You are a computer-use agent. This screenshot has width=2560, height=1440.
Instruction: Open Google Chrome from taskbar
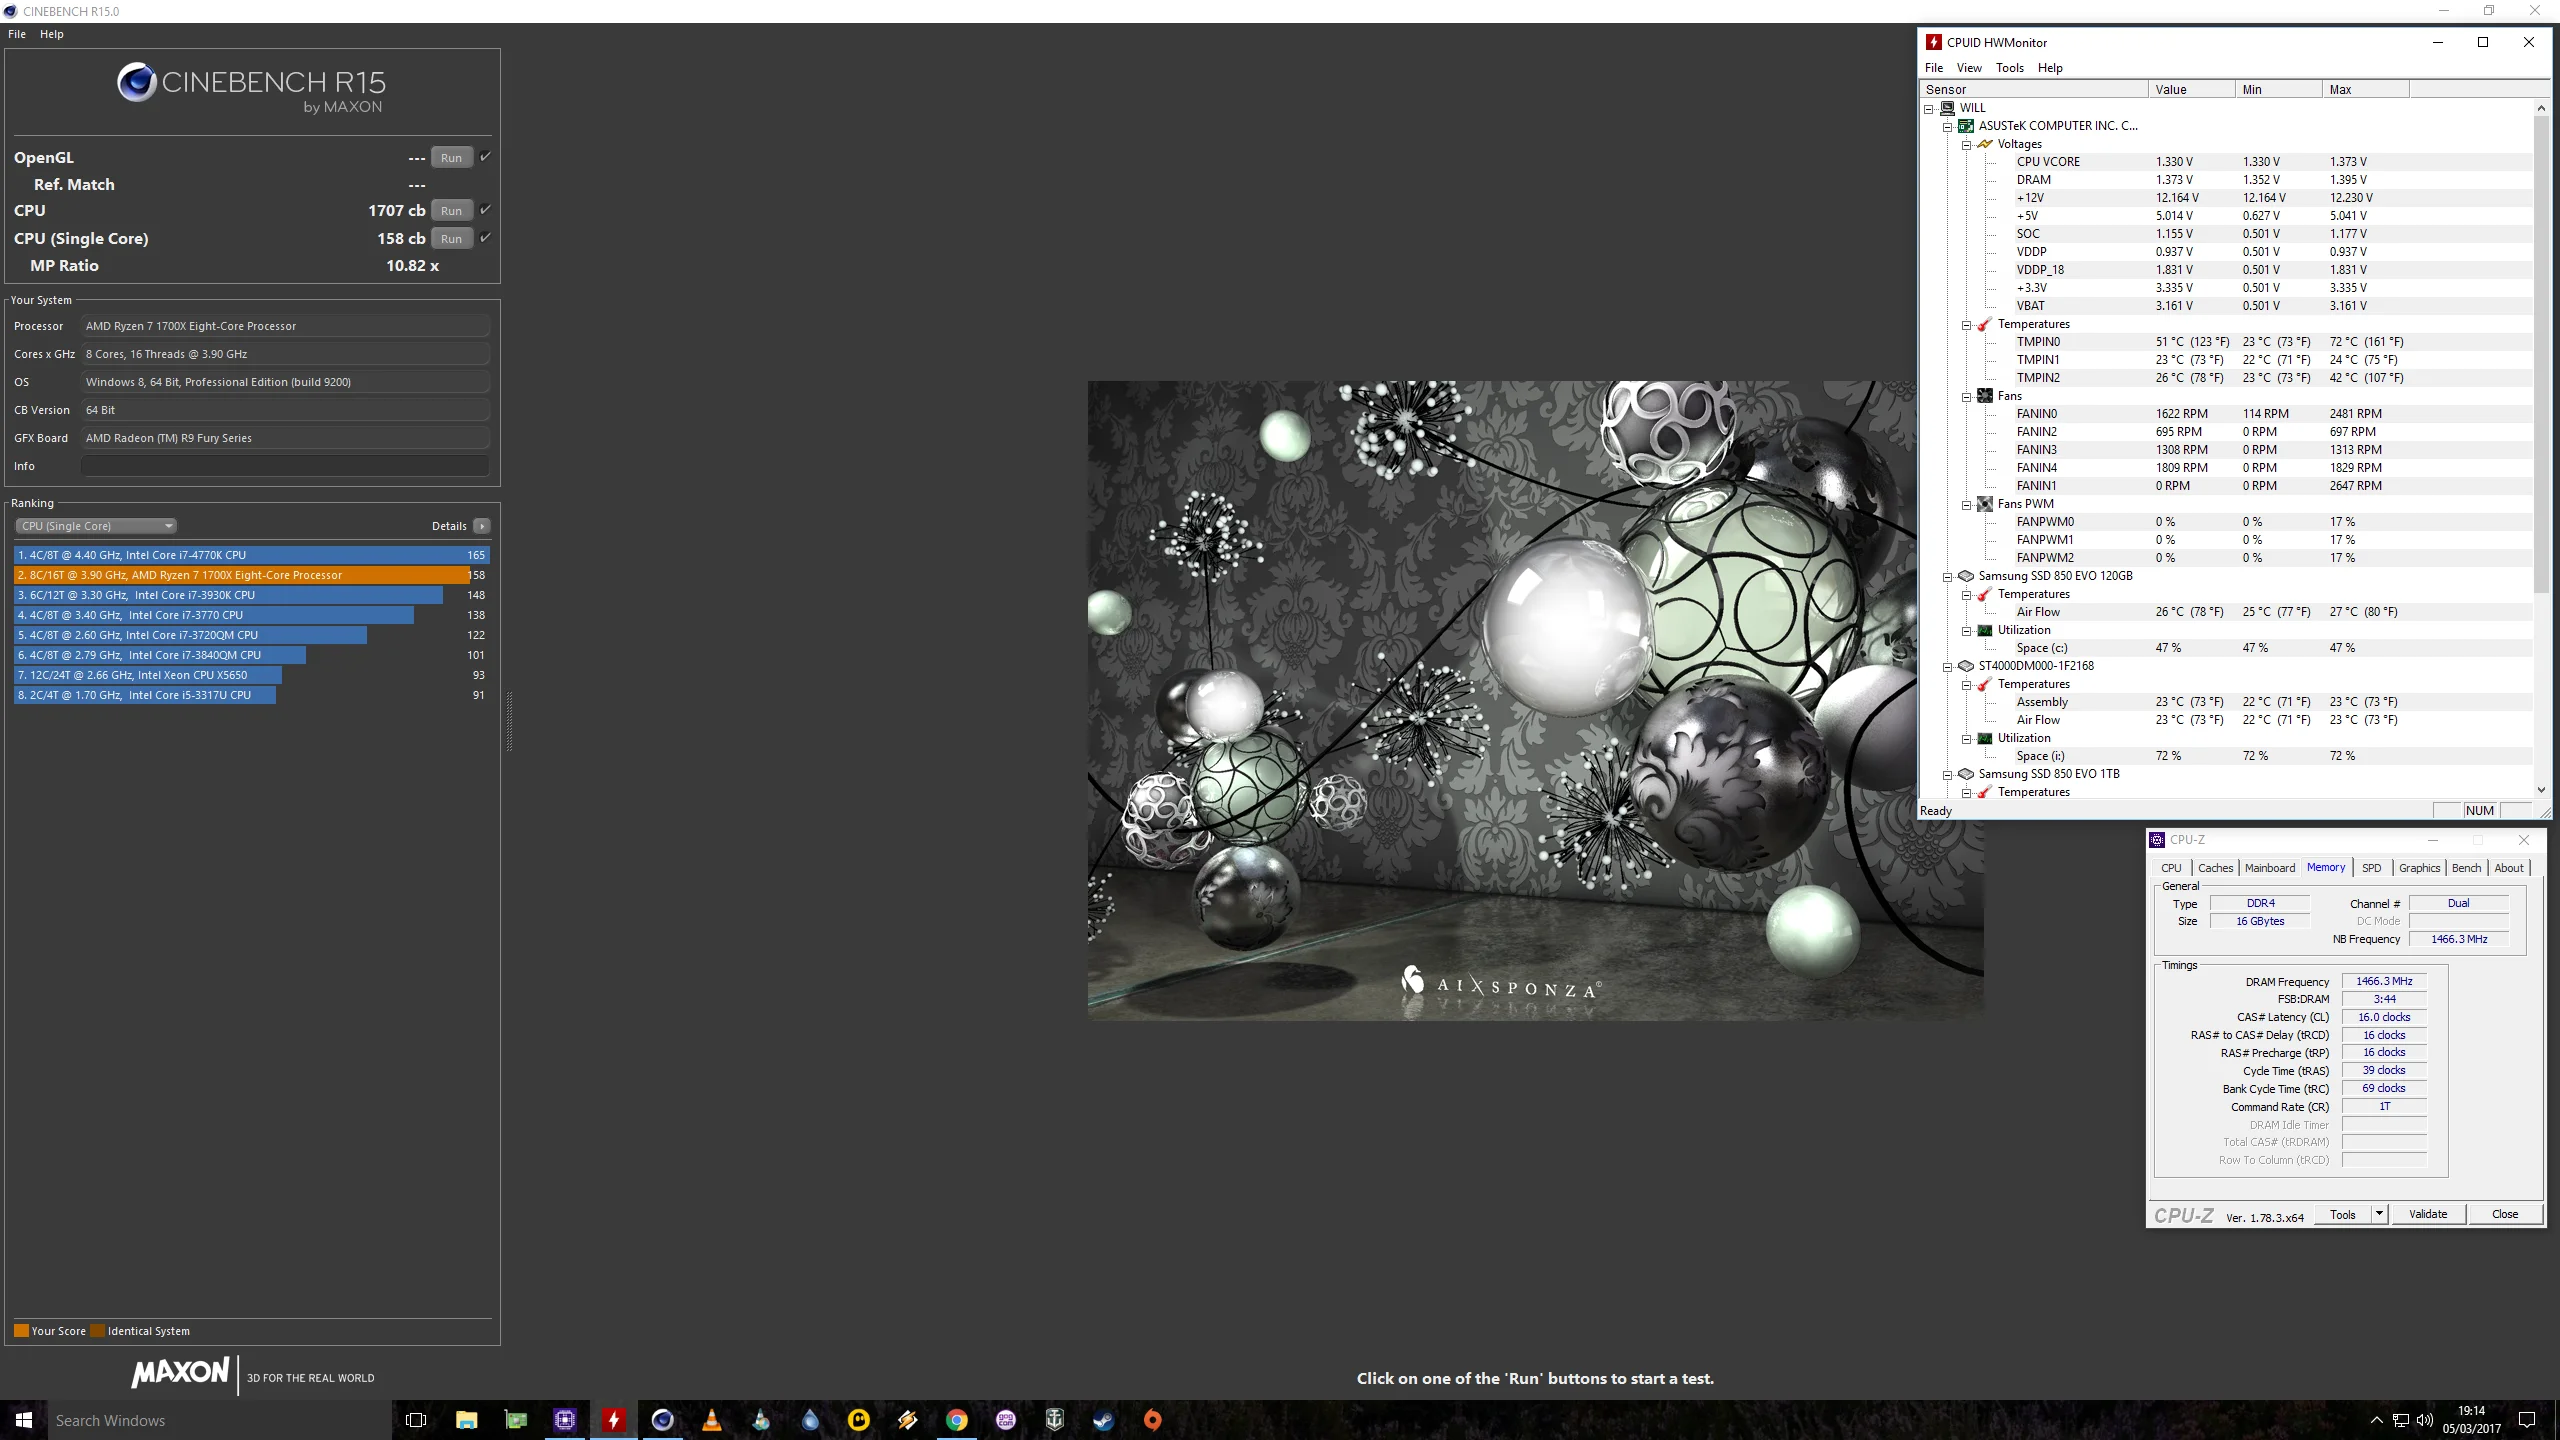tap(957, 1420)
